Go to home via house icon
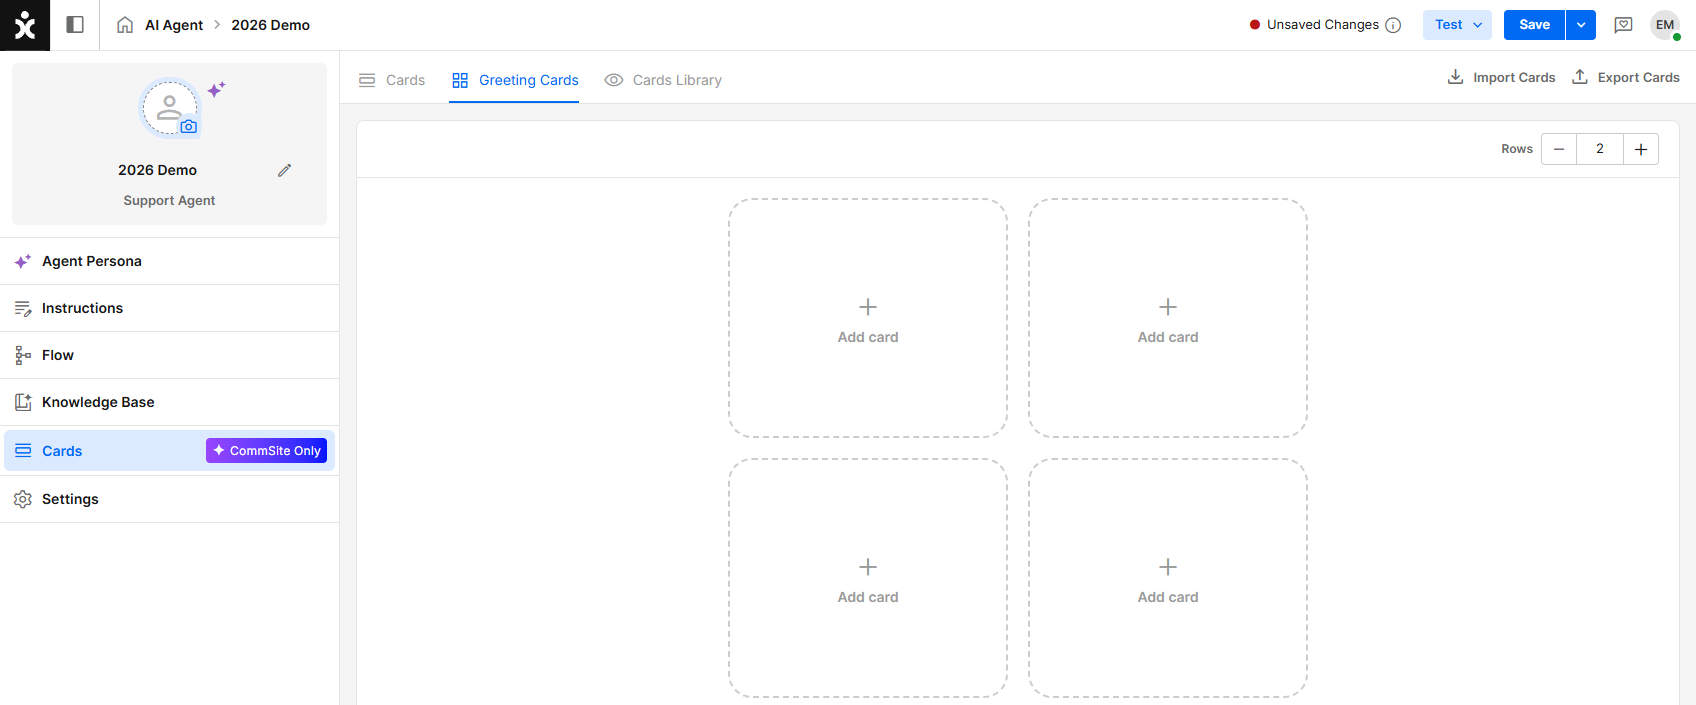Image resolution: width=1696 pixels, height=705 pixels. pyautogui.click(x=125, y=25)
